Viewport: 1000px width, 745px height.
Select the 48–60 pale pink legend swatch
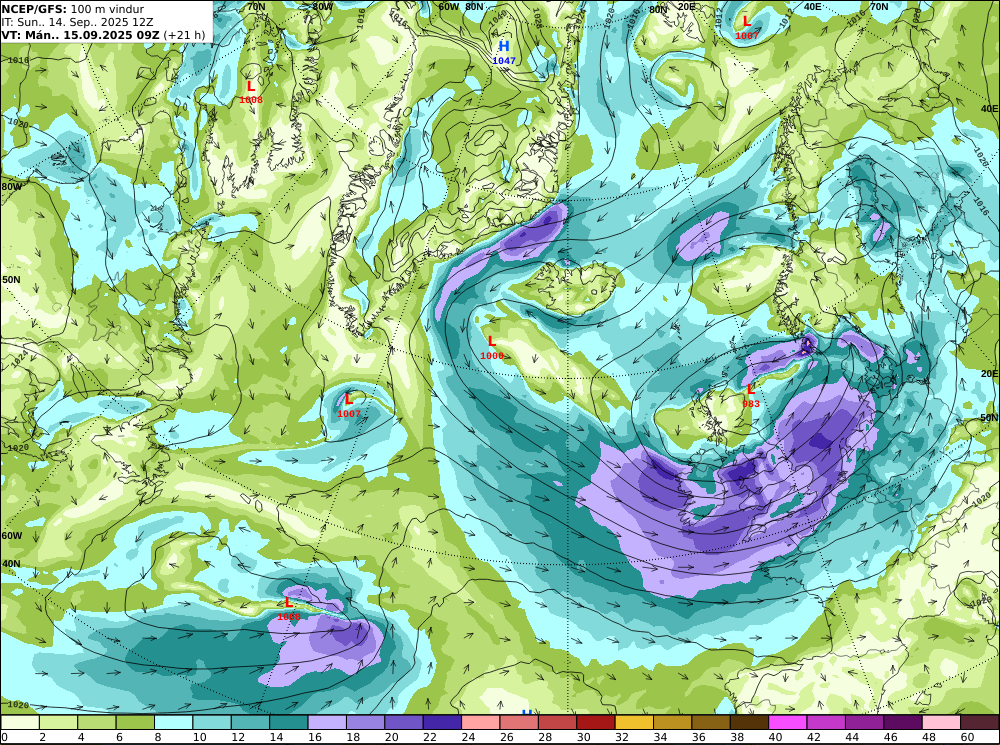[x=941, y=722]
